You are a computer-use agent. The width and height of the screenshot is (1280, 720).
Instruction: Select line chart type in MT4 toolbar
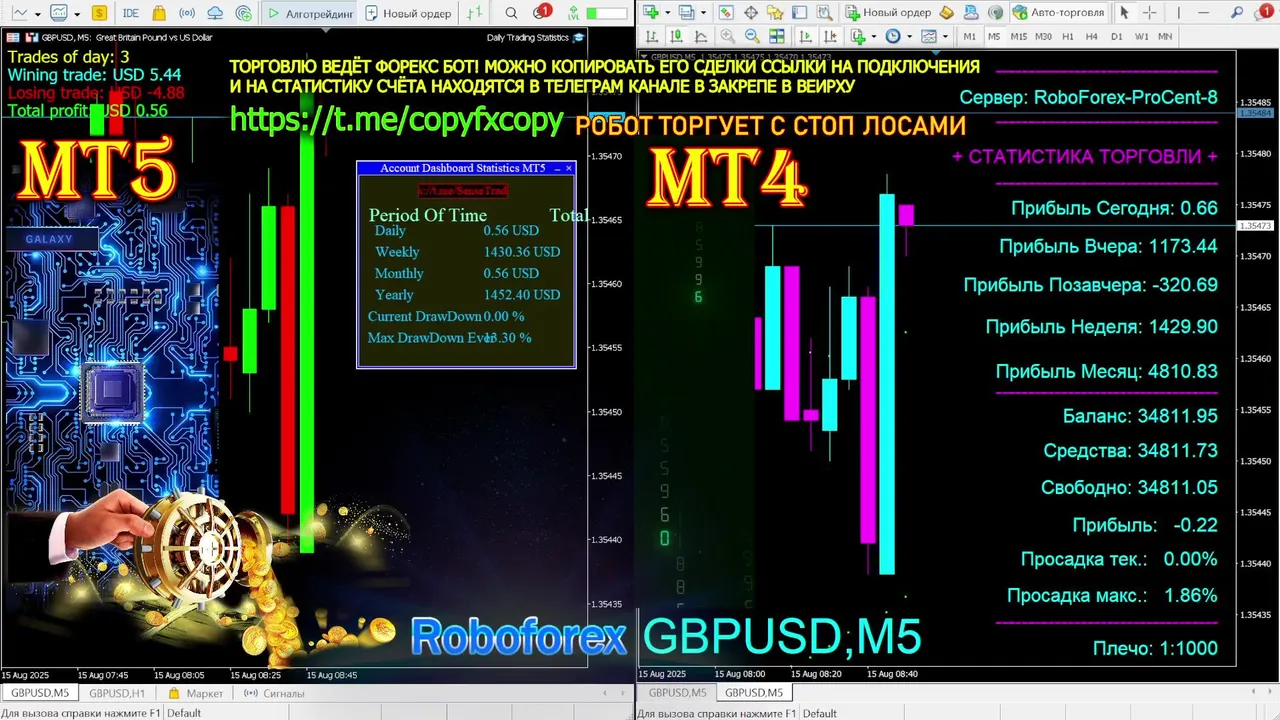point(700,36)
